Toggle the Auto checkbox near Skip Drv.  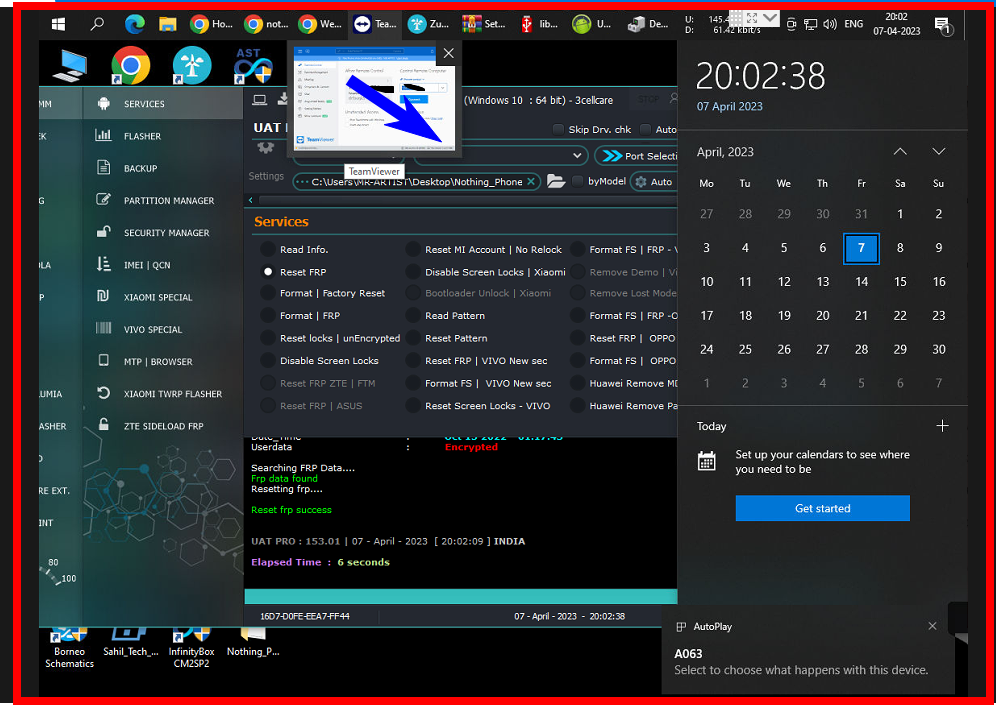[x=645, y=130]
